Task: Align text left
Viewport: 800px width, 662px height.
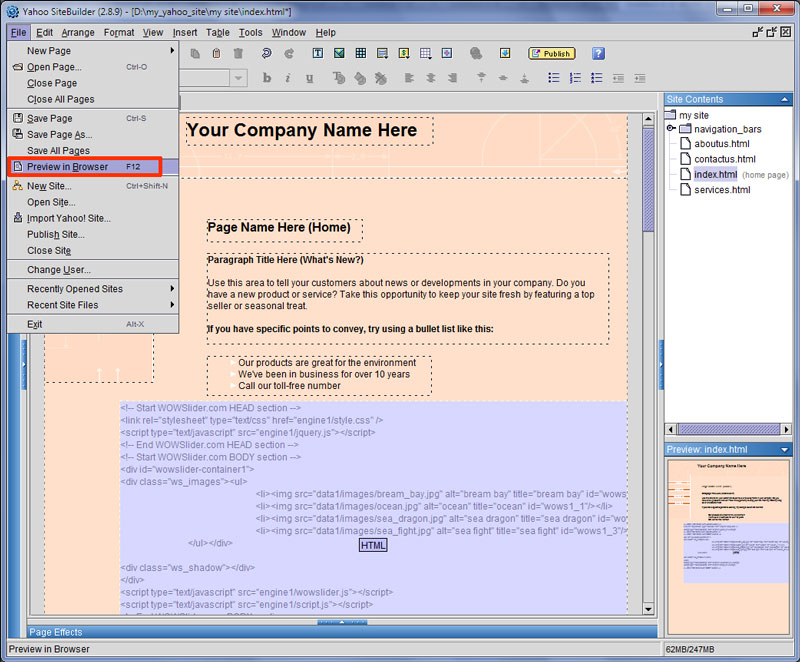Action: point(409,78)
